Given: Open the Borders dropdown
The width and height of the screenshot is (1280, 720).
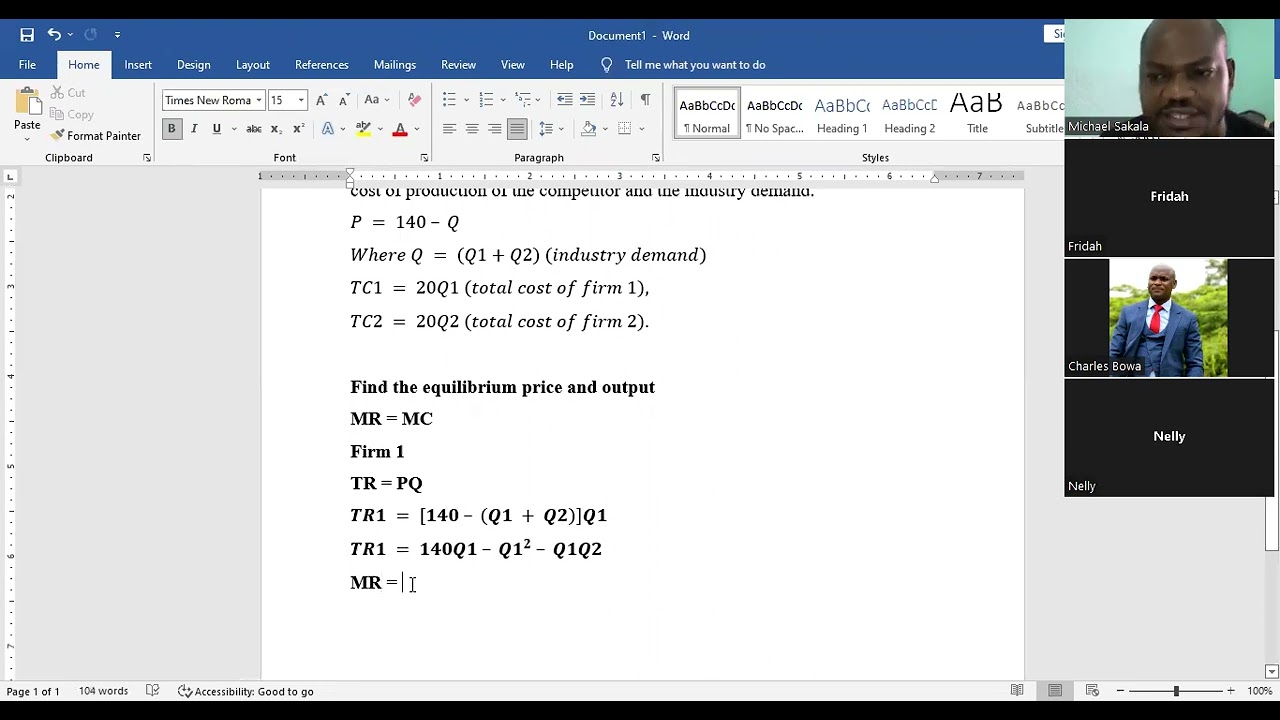Looking at the screenshot, I should point(640,129).
